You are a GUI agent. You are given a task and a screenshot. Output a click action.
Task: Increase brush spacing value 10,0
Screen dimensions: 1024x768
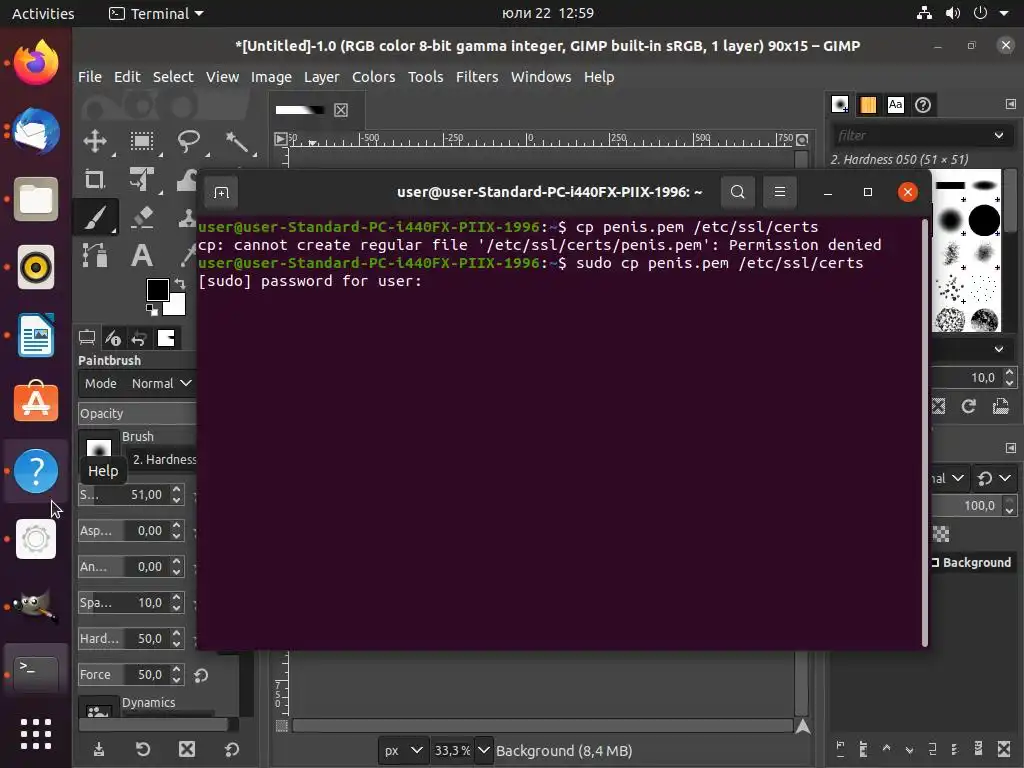pyautogui.click(x=1010, y=372)
